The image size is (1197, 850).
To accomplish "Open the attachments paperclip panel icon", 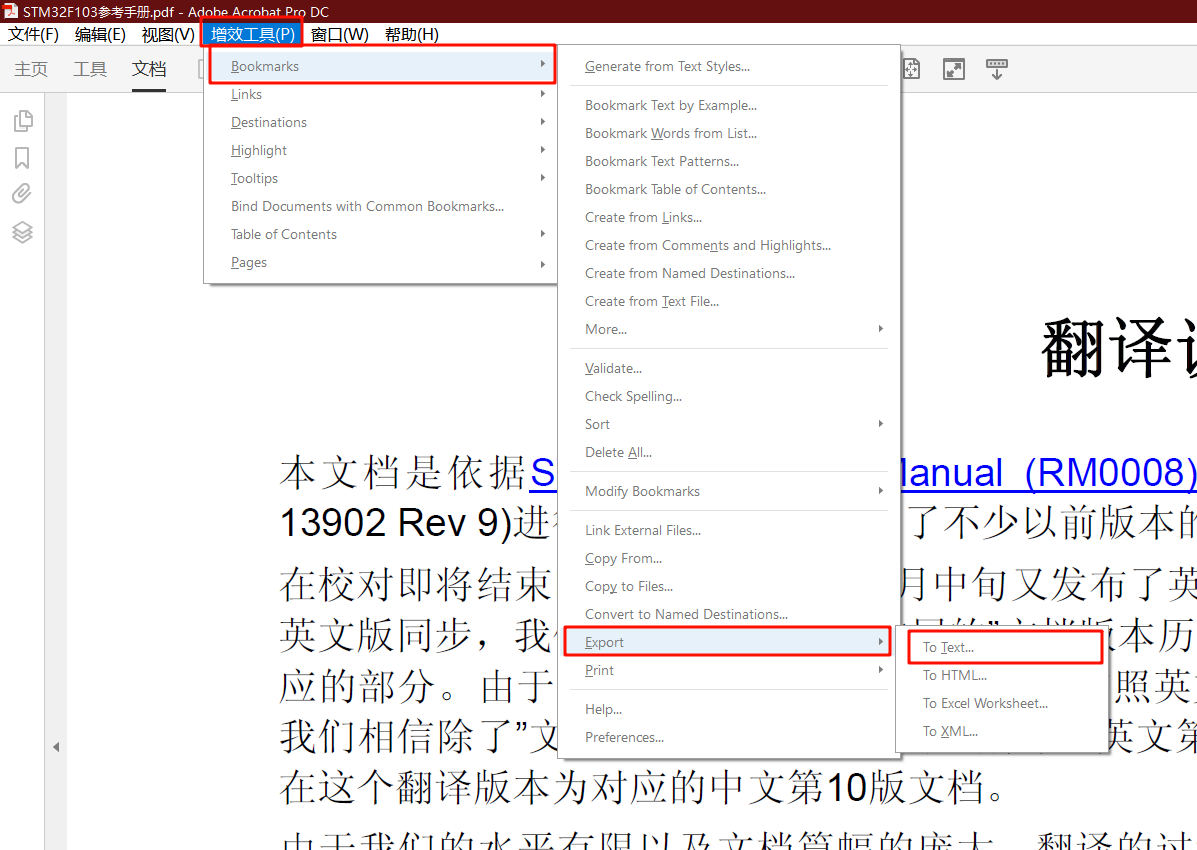I will click(x=22, y=194).
